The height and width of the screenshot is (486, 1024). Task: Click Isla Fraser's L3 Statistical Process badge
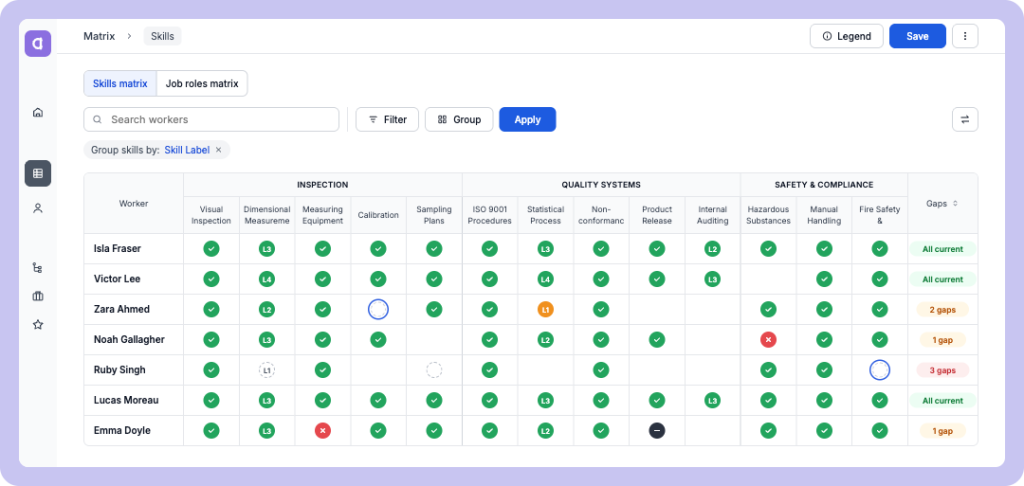tap(545, 249)
